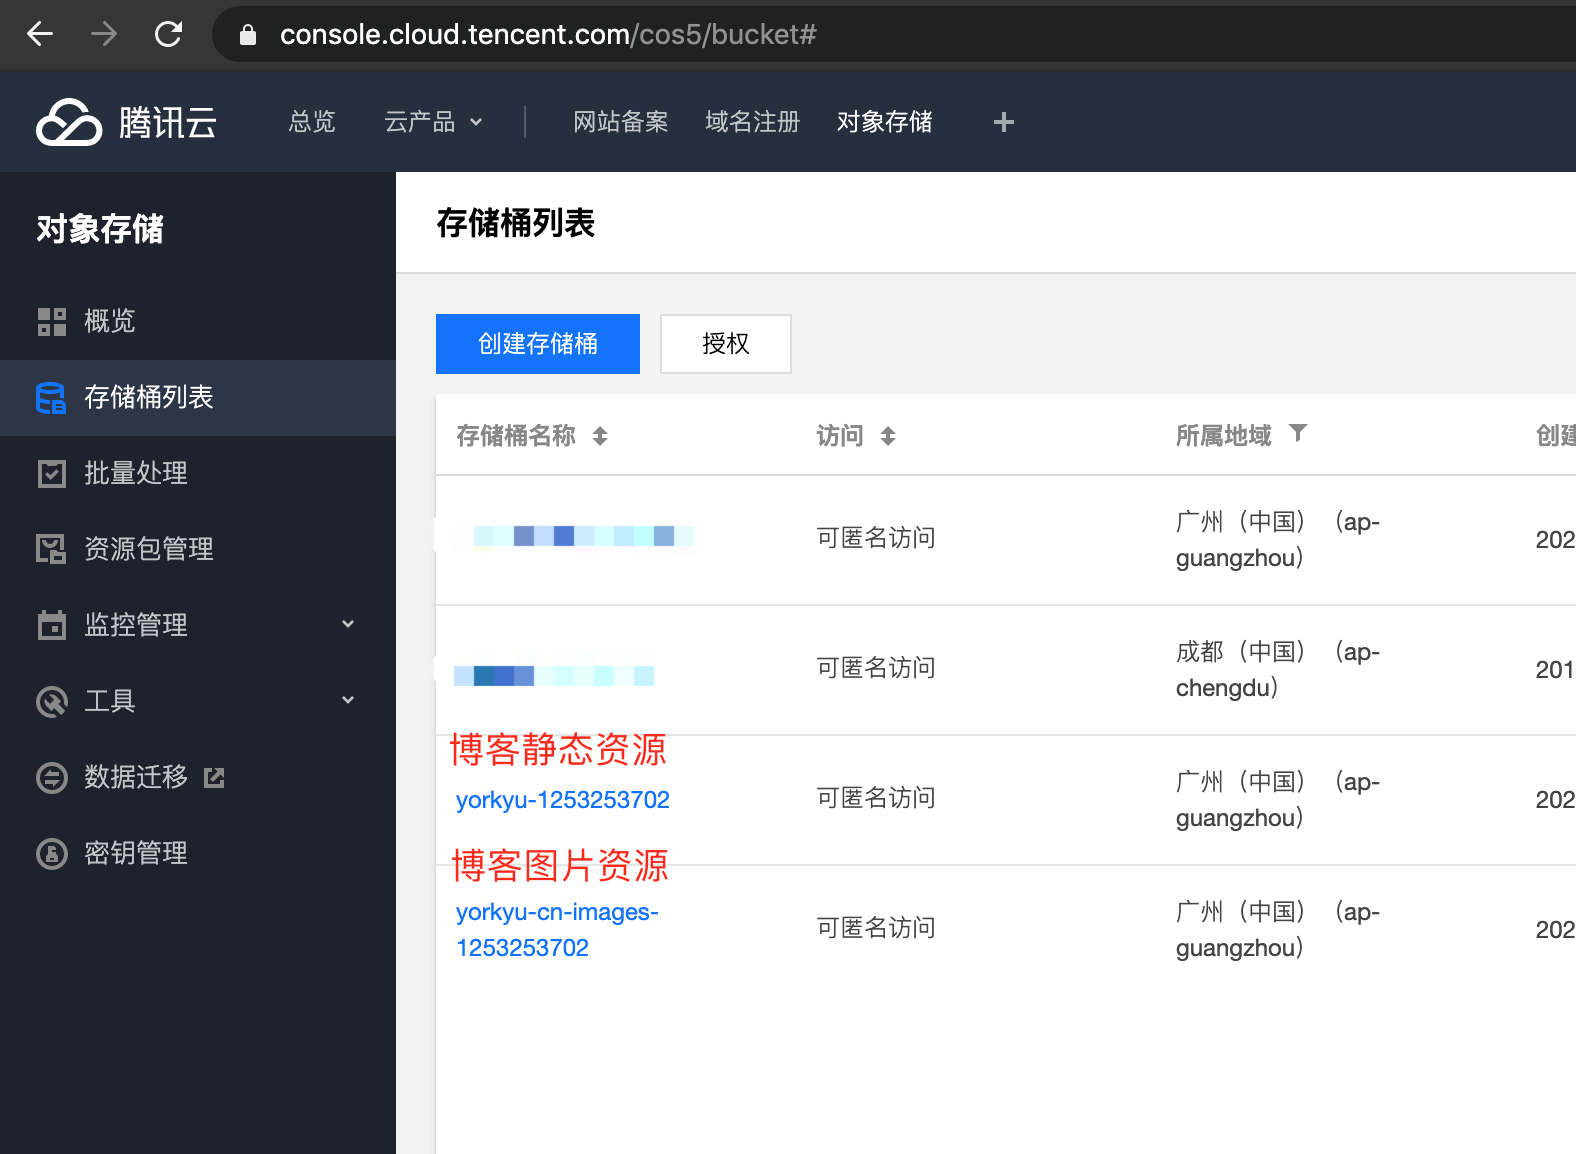Screen dimensions: 1576x1154
Task: Click the 概览 grid icon in the sidebar
Action: click(52, 321)
